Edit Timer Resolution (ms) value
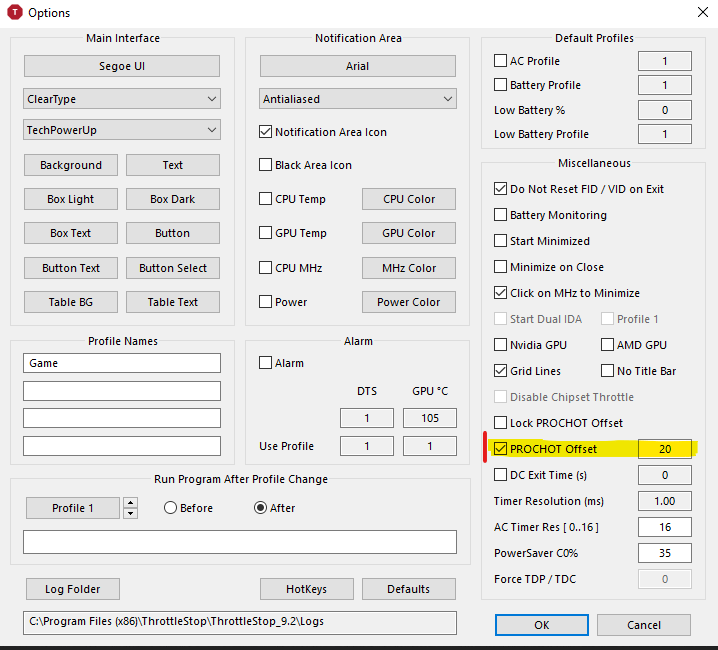Screen dimensions: 718x650 pyautogui.click(x=665, y=501)
